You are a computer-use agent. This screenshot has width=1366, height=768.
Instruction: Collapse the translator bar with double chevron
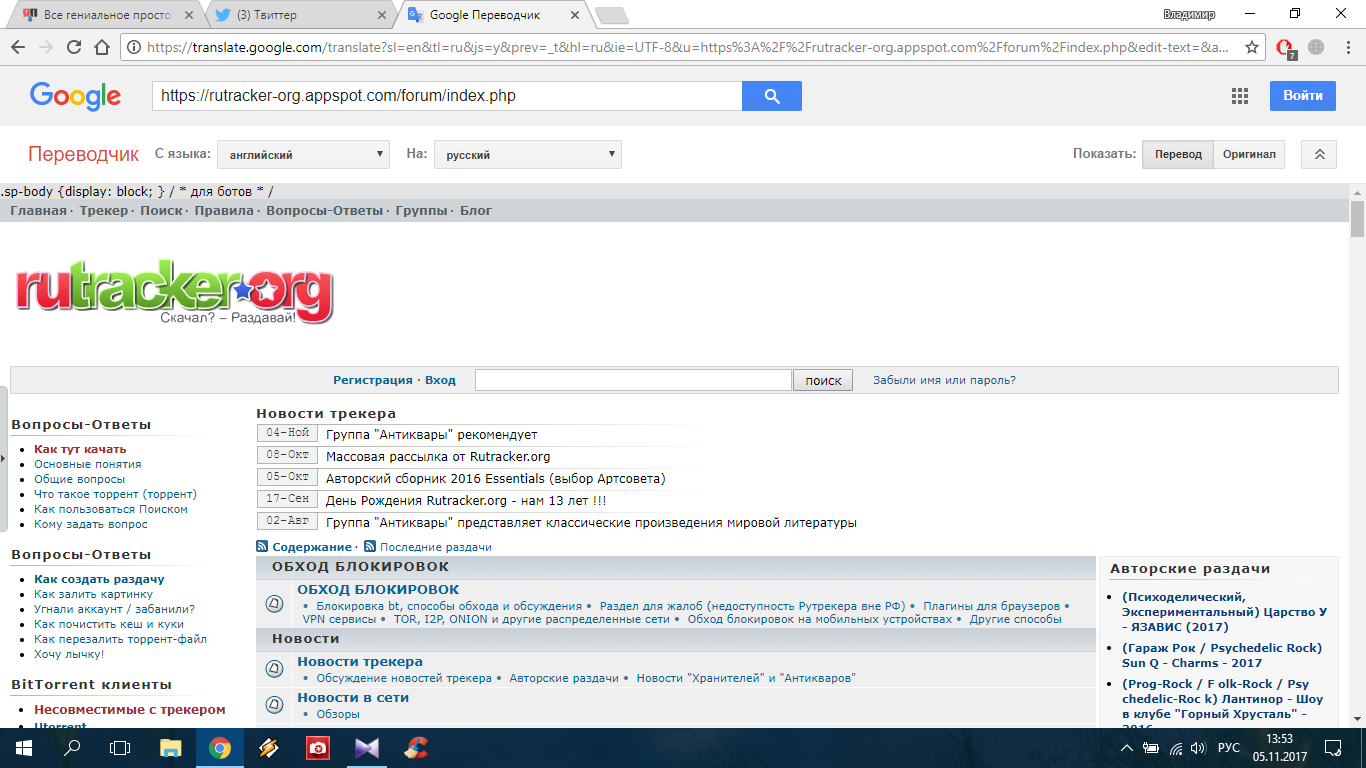click(1319, 154)
